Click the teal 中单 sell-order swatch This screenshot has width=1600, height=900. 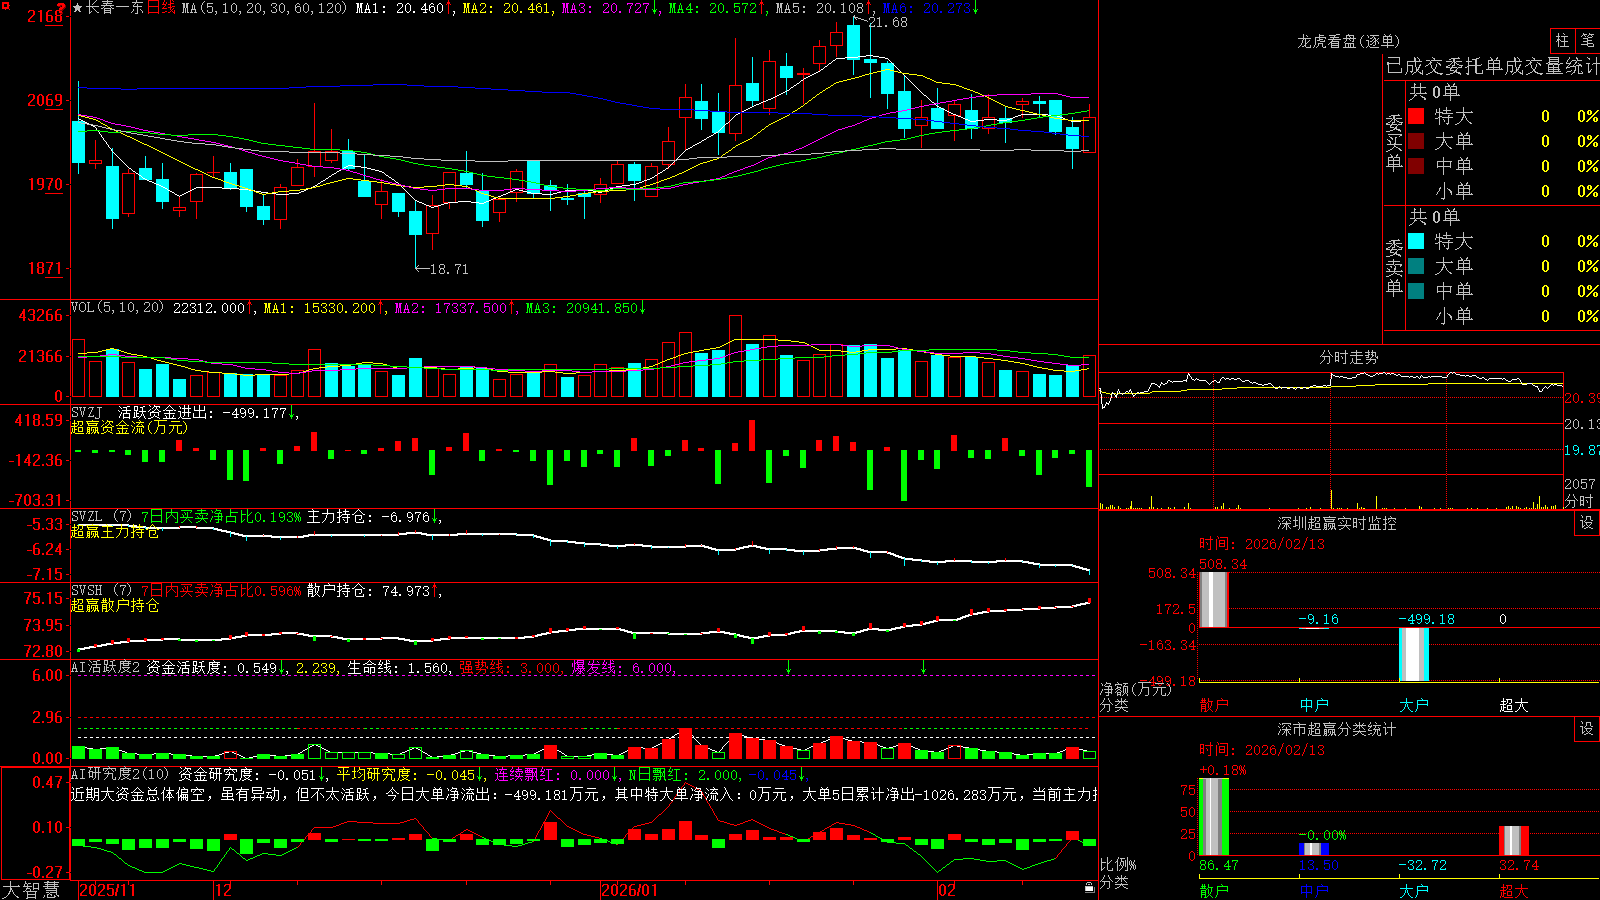tap(1416, 291)
